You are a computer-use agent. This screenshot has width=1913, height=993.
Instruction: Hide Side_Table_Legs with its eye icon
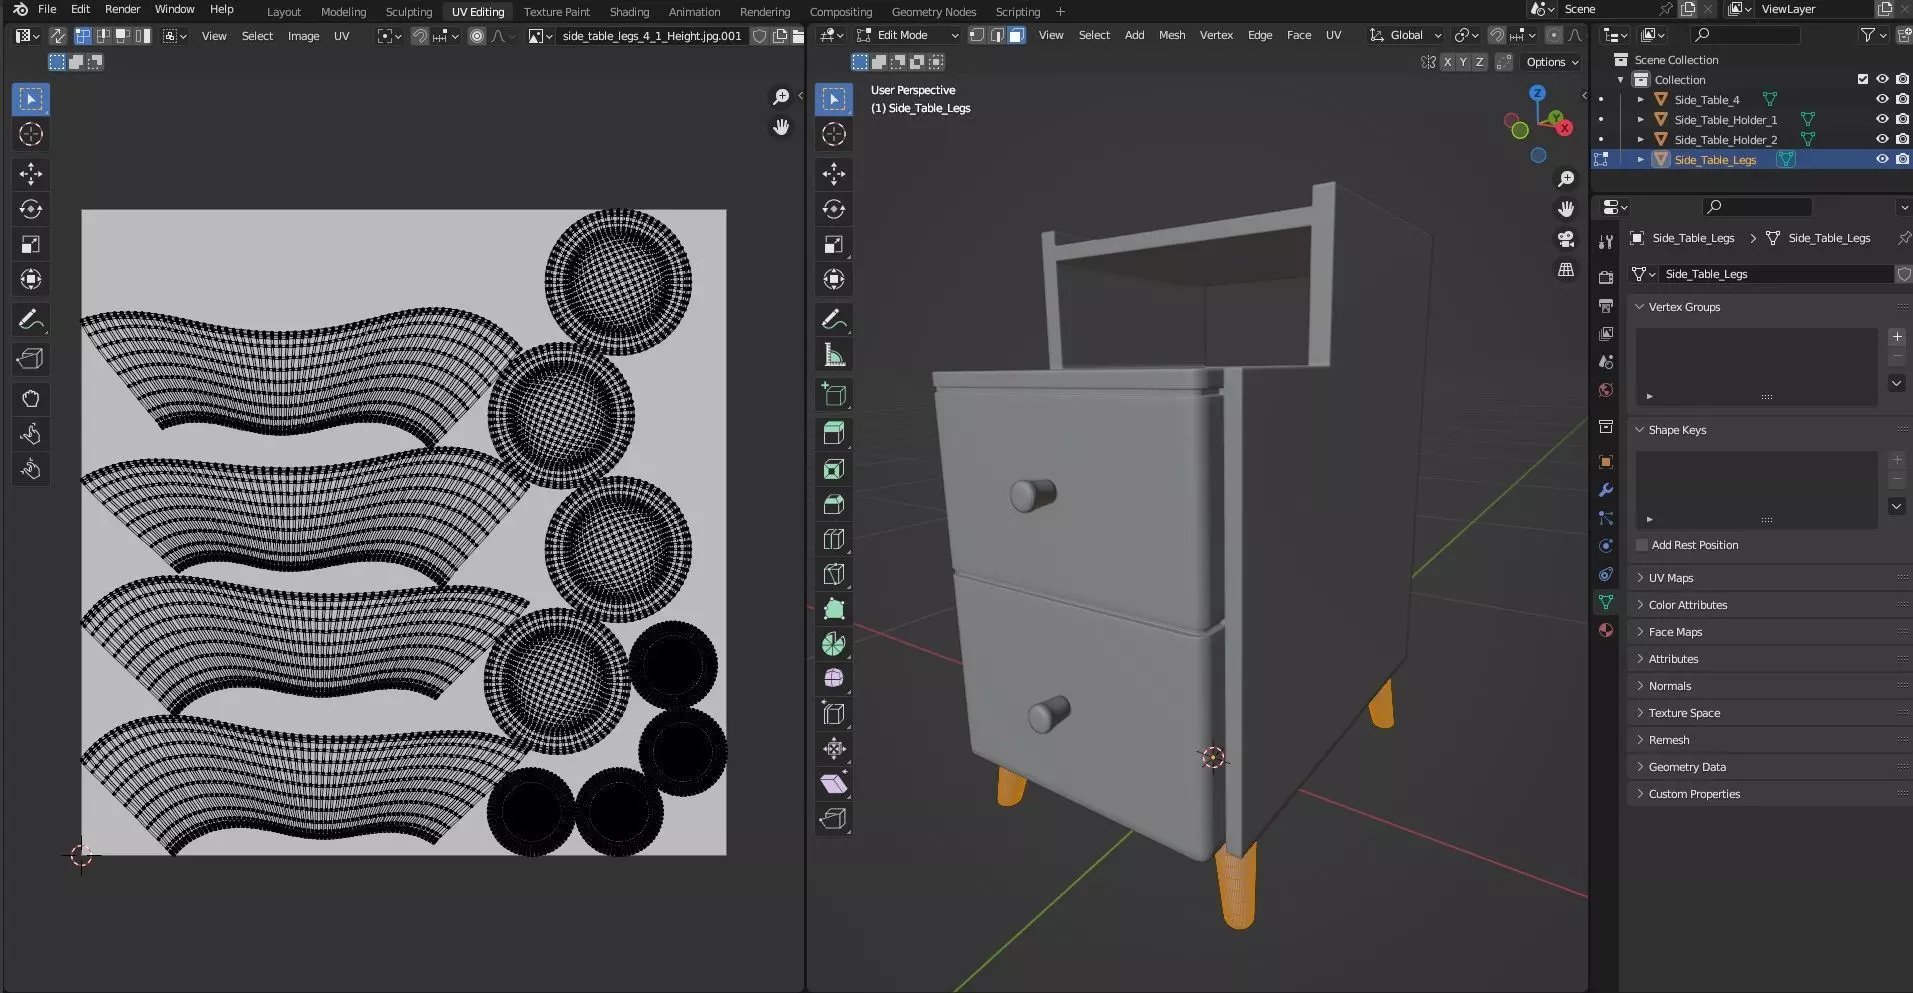coord(1882,159)
